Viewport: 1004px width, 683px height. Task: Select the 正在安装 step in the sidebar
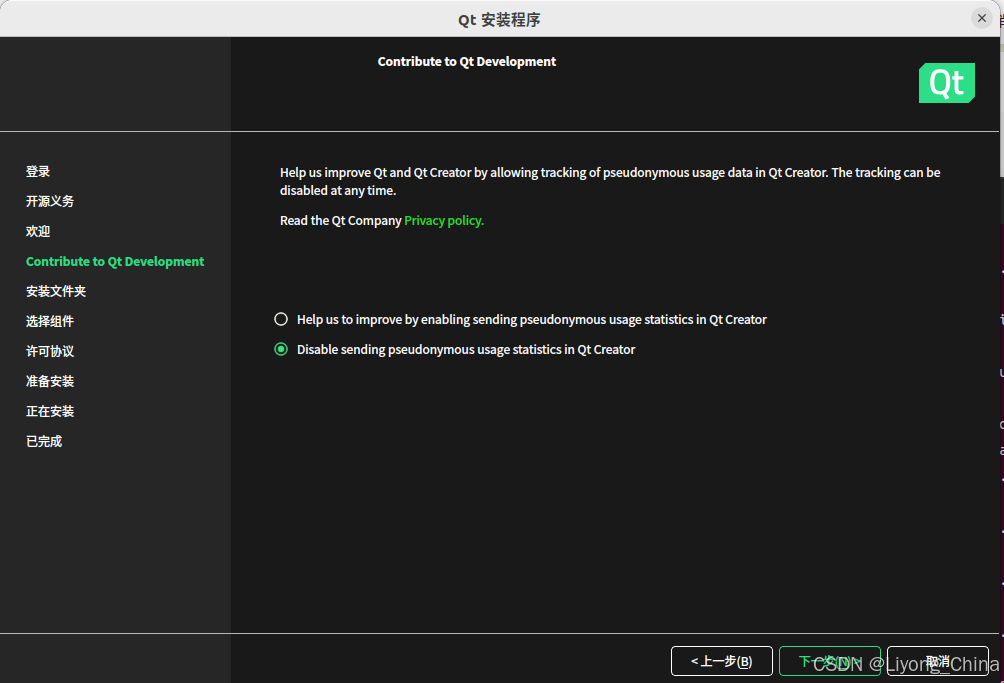[50, 412]
